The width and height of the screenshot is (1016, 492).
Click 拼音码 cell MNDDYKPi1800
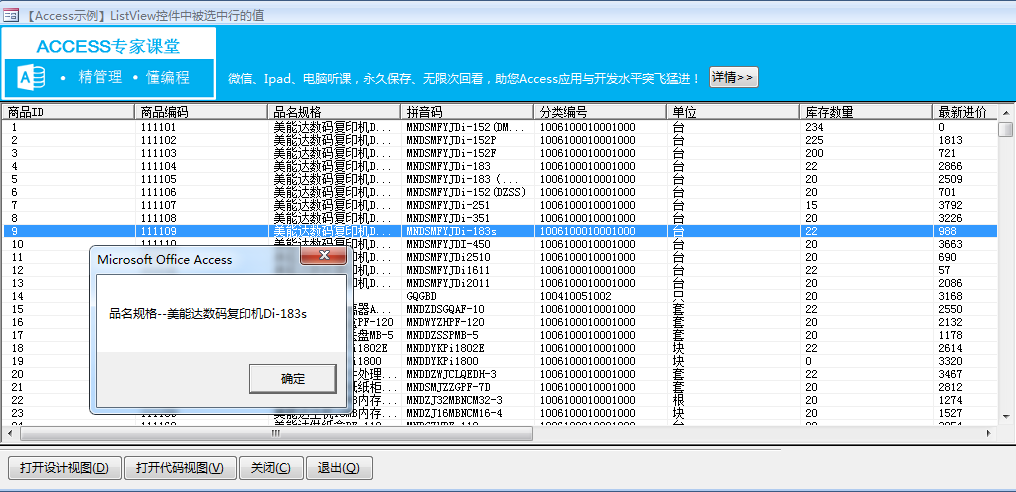[x=442, y=360]
